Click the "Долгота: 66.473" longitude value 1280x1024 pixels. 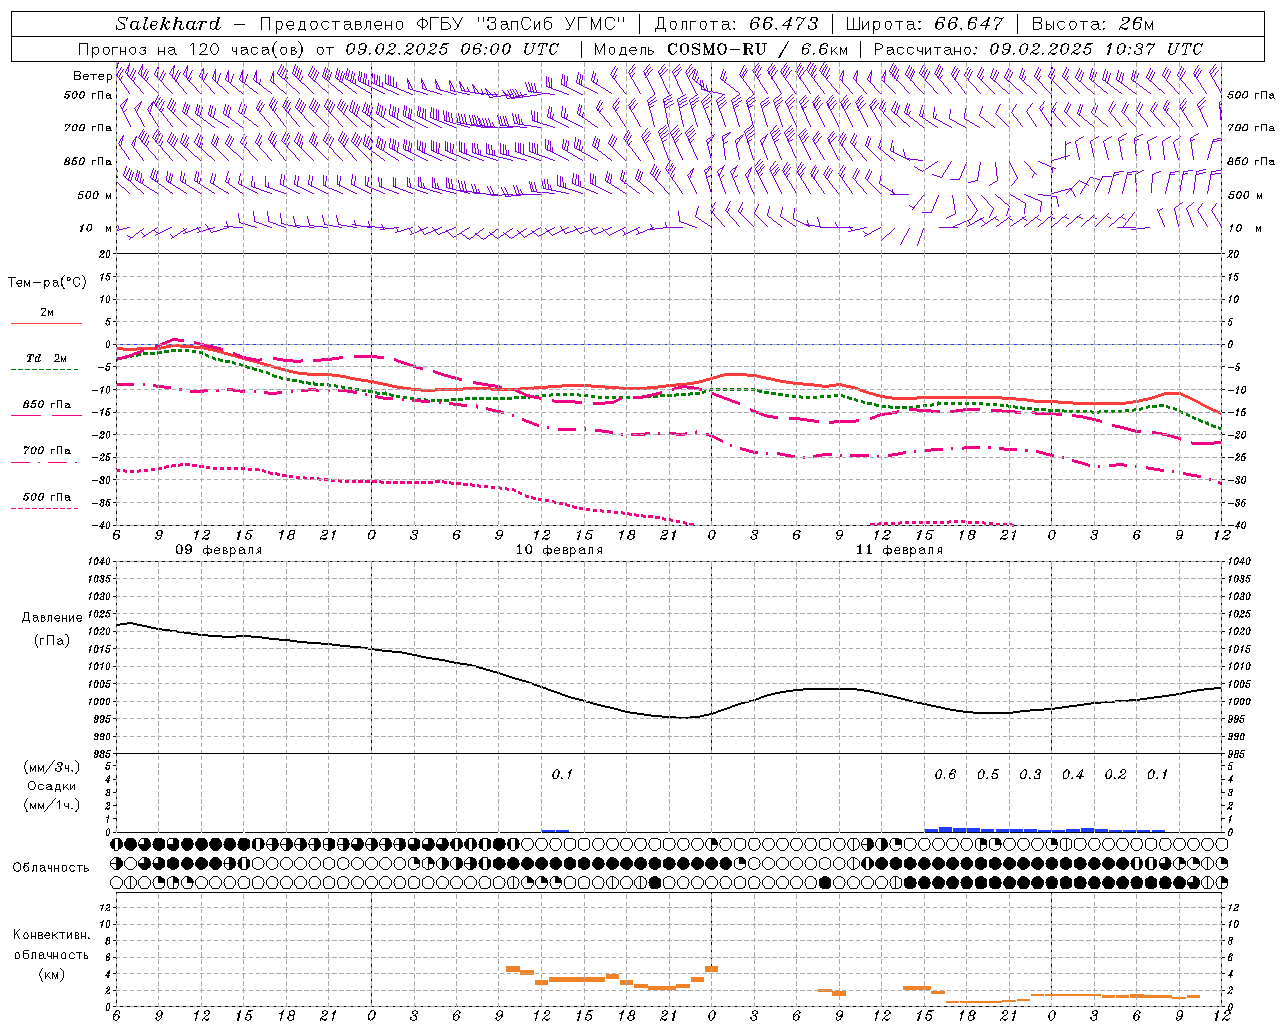coord(736,24)
